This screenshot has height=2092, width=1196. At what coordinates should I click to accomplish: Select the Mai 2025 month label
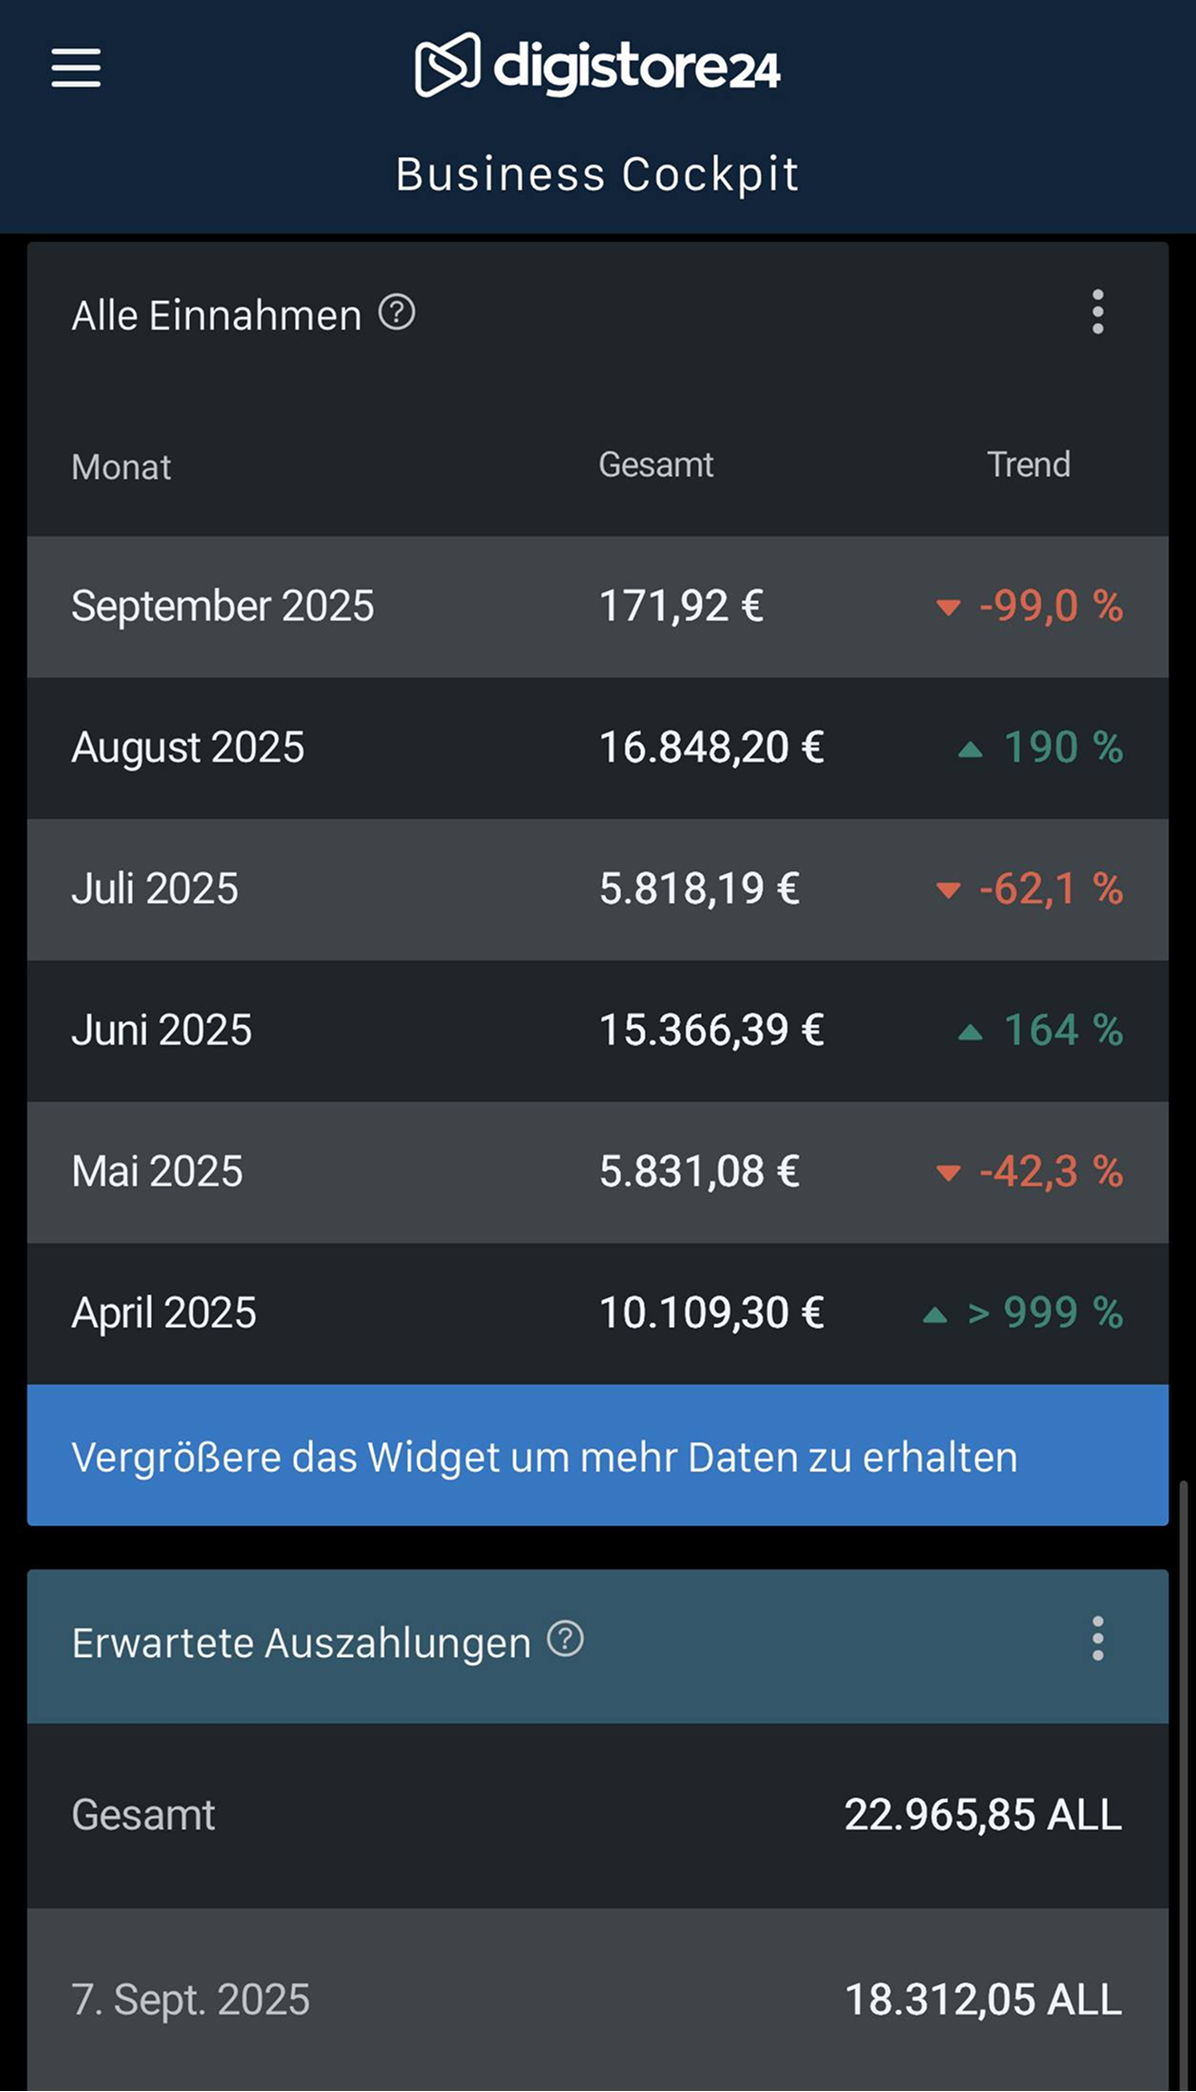tap(157, 1172)
